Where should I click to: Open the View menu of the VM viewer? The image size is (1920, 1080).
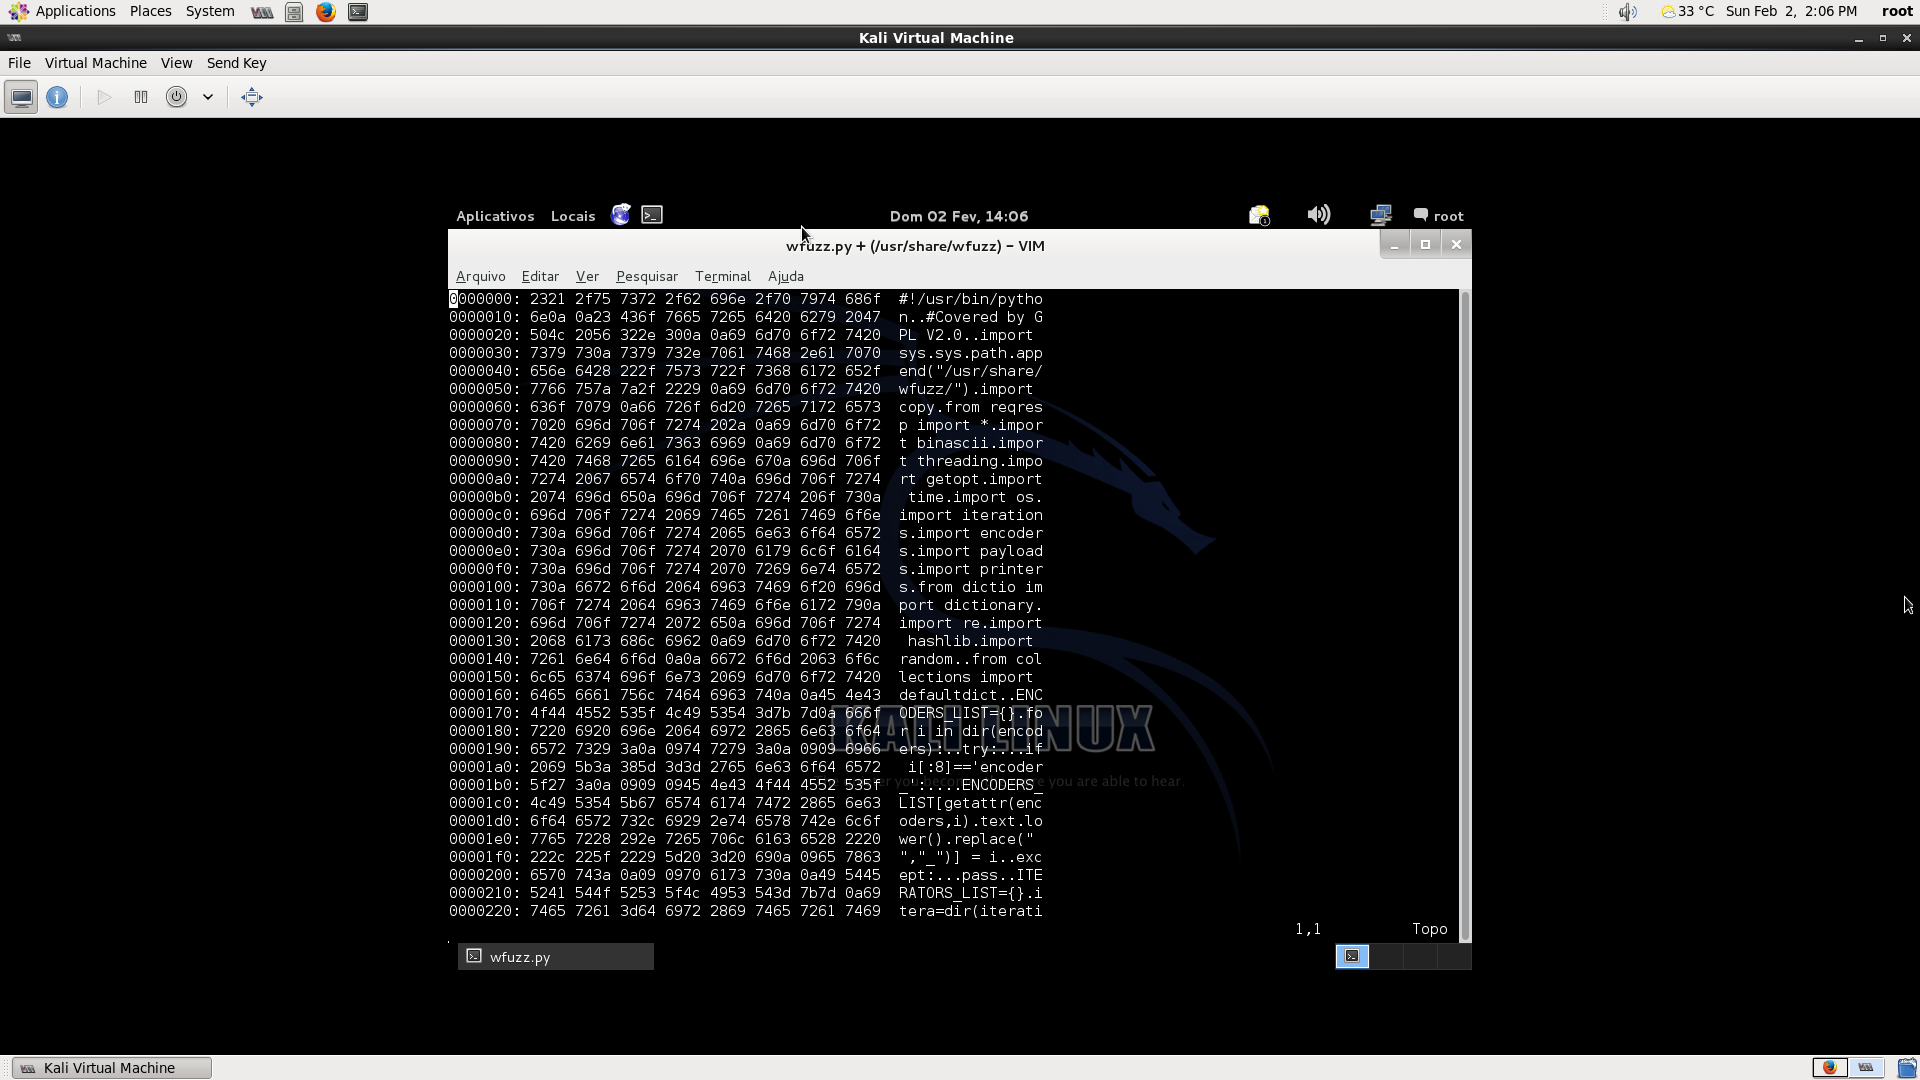coord(176,63)
